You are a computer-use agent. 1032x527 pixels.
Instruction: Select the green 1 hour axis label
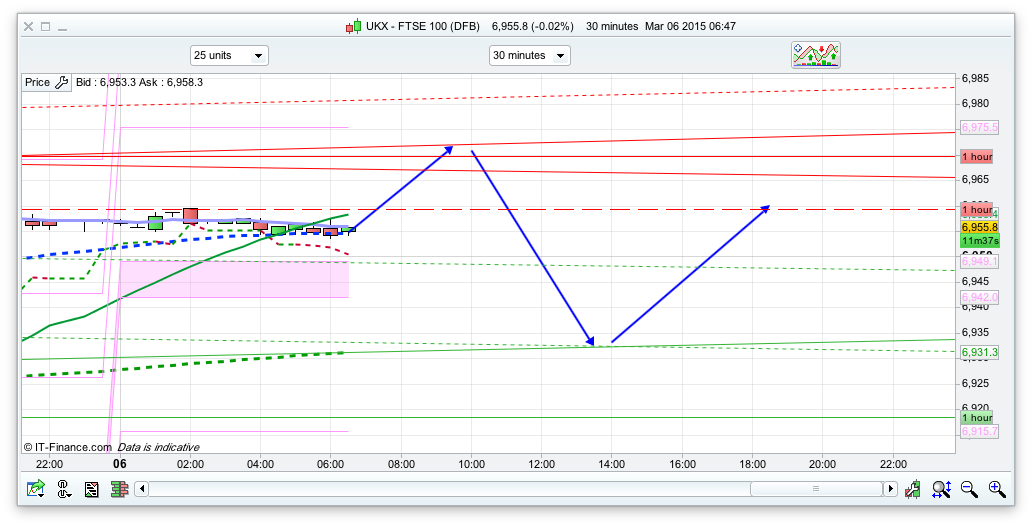(976, 418)
